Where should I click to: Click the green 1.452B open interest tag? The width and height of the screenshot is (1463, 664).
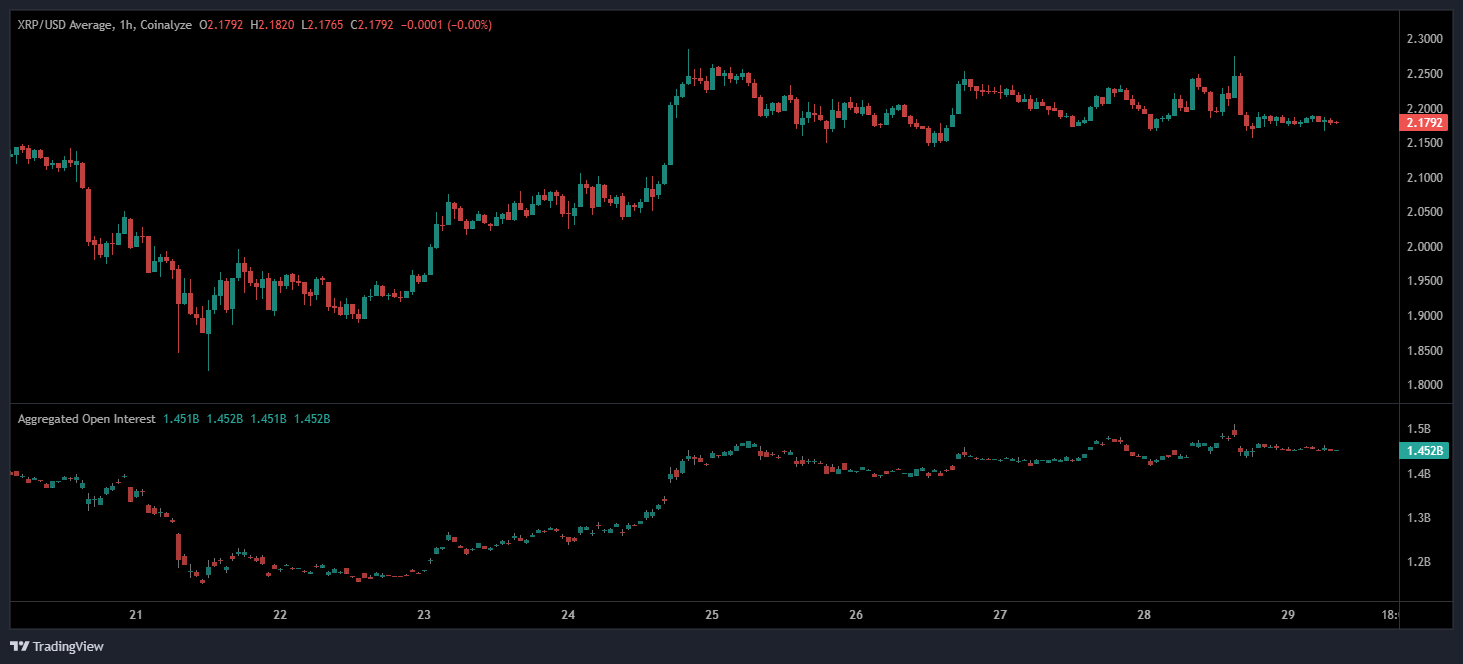pos(1424,451)
